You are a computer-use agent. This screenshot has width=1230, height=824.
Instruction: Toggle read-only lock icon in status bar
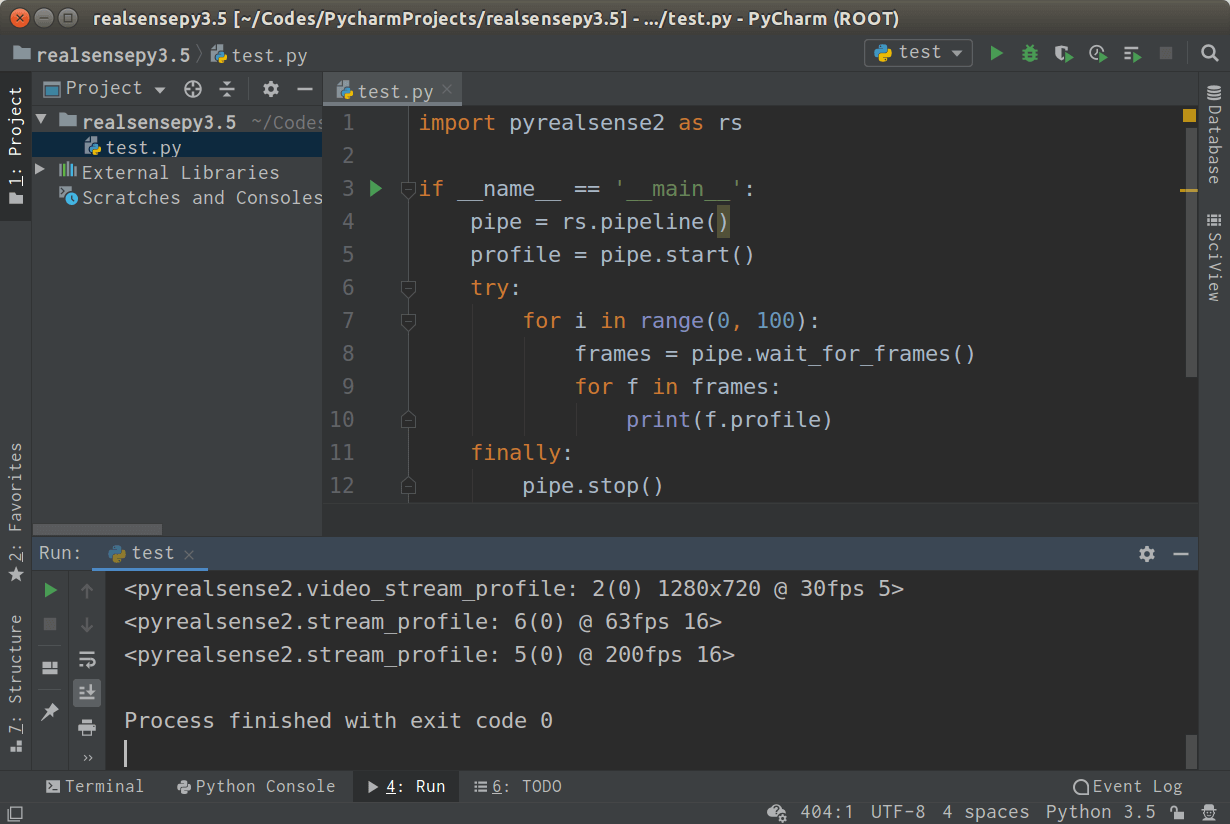click(1178, 812)
